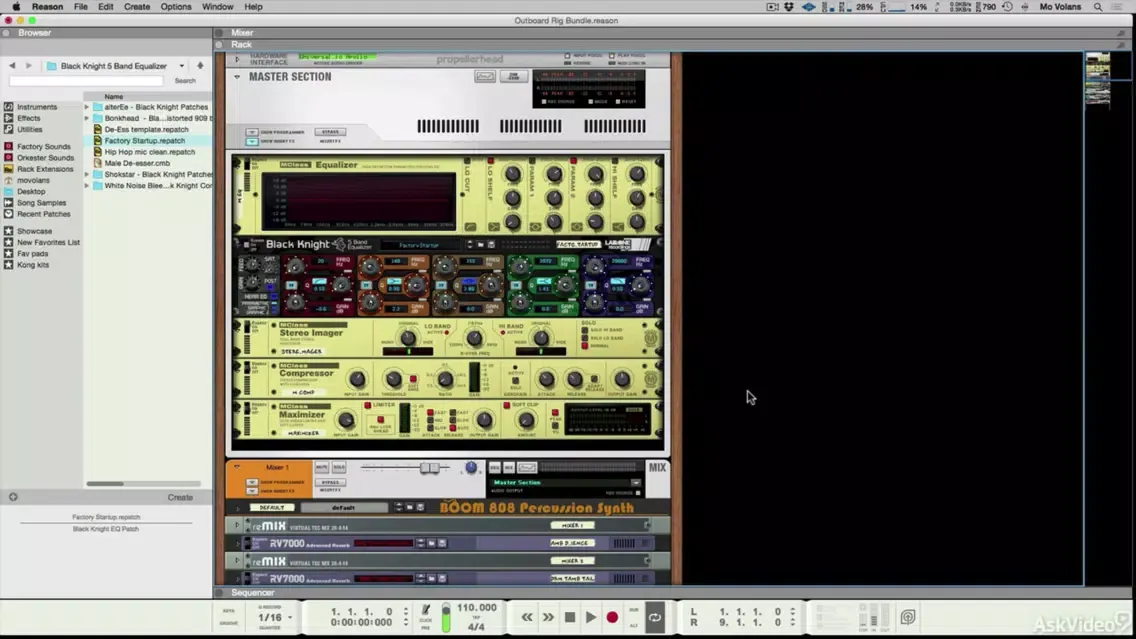Open Factory Sounds location
The image size is (1136, 639).
[43, 146]
